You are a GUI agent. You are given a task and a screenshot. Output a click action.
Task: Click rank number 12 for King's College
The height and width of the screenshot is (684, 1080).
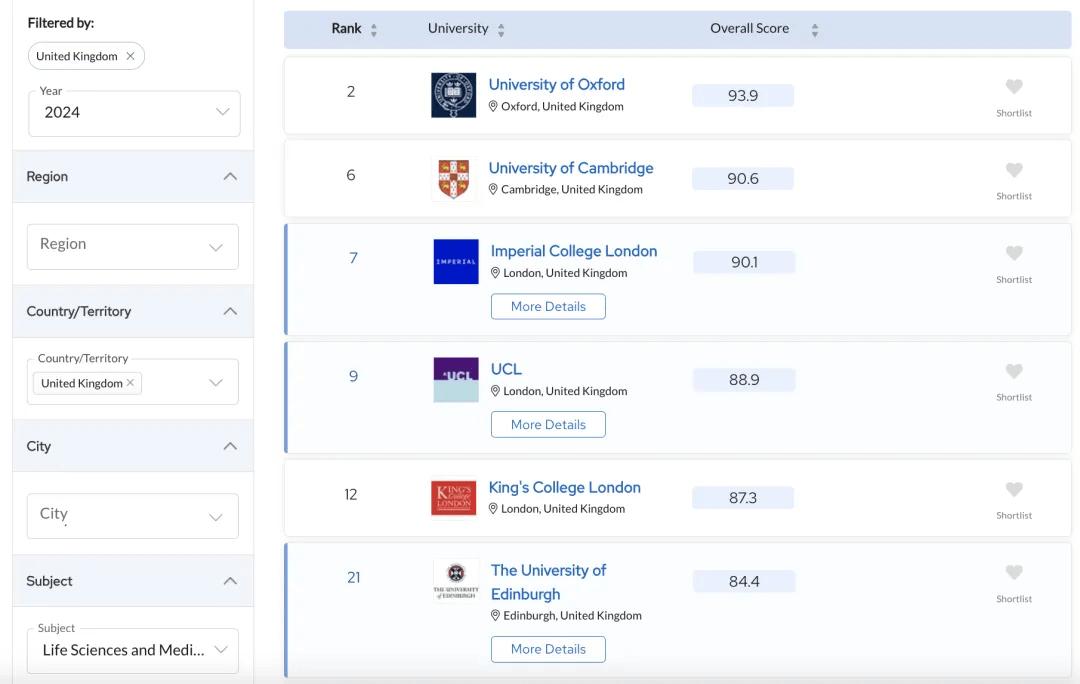click(351, 494)
